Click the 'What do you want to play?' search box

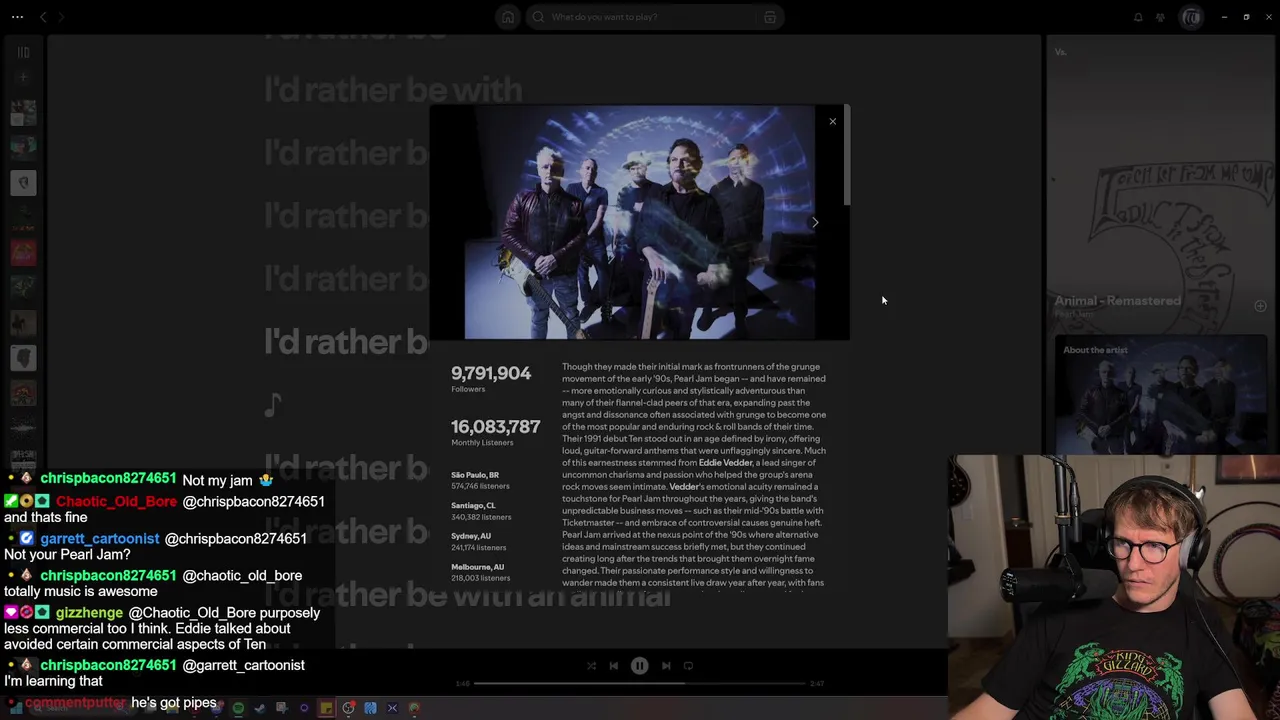[x=655, y=17]
